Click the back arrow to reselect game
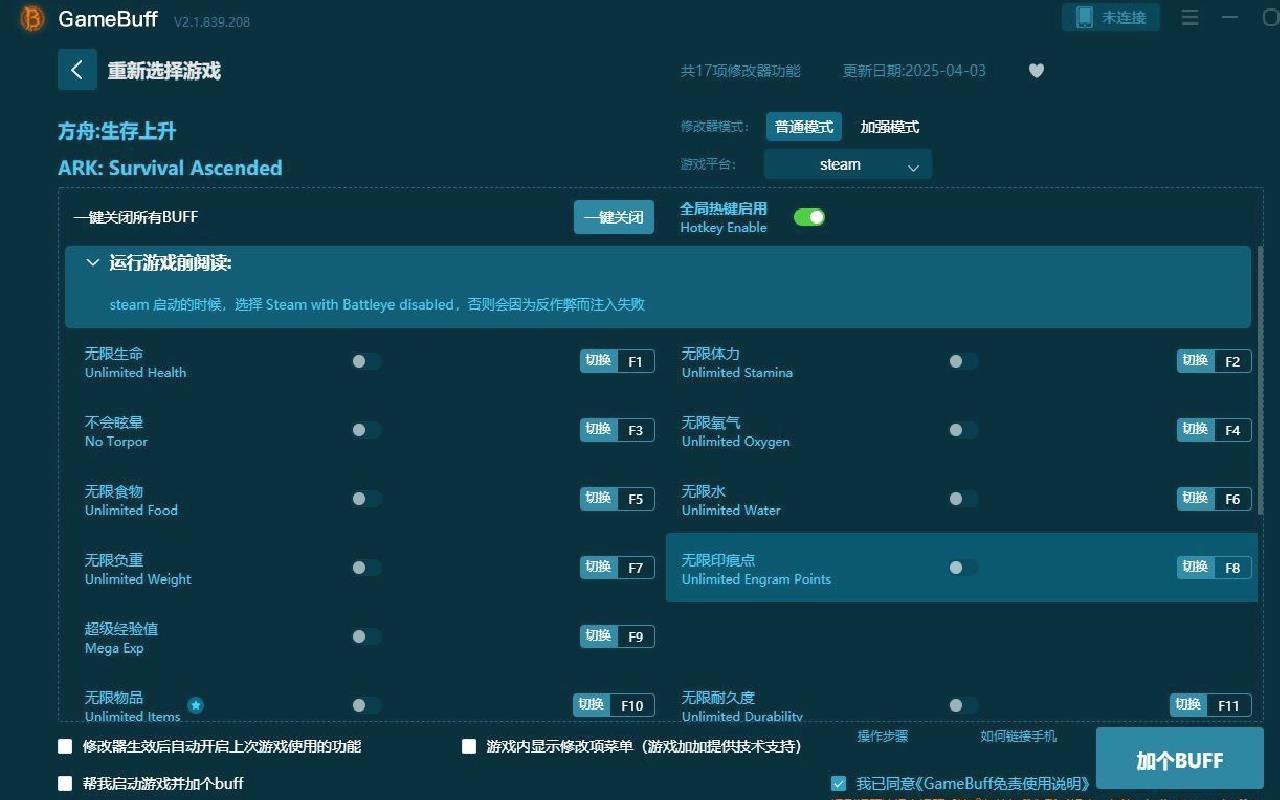The width and height of the screenshot is (1280, 800). (x=77, y=70)
